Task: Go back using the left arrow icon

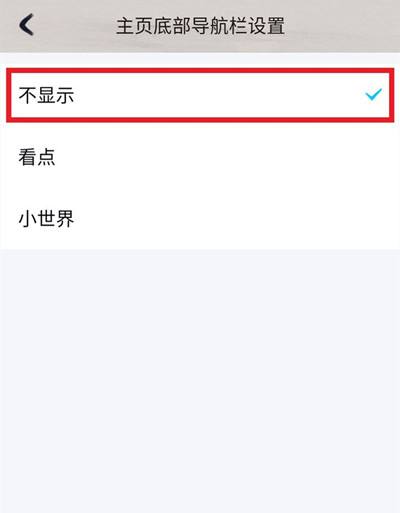Action: point(26,25)
